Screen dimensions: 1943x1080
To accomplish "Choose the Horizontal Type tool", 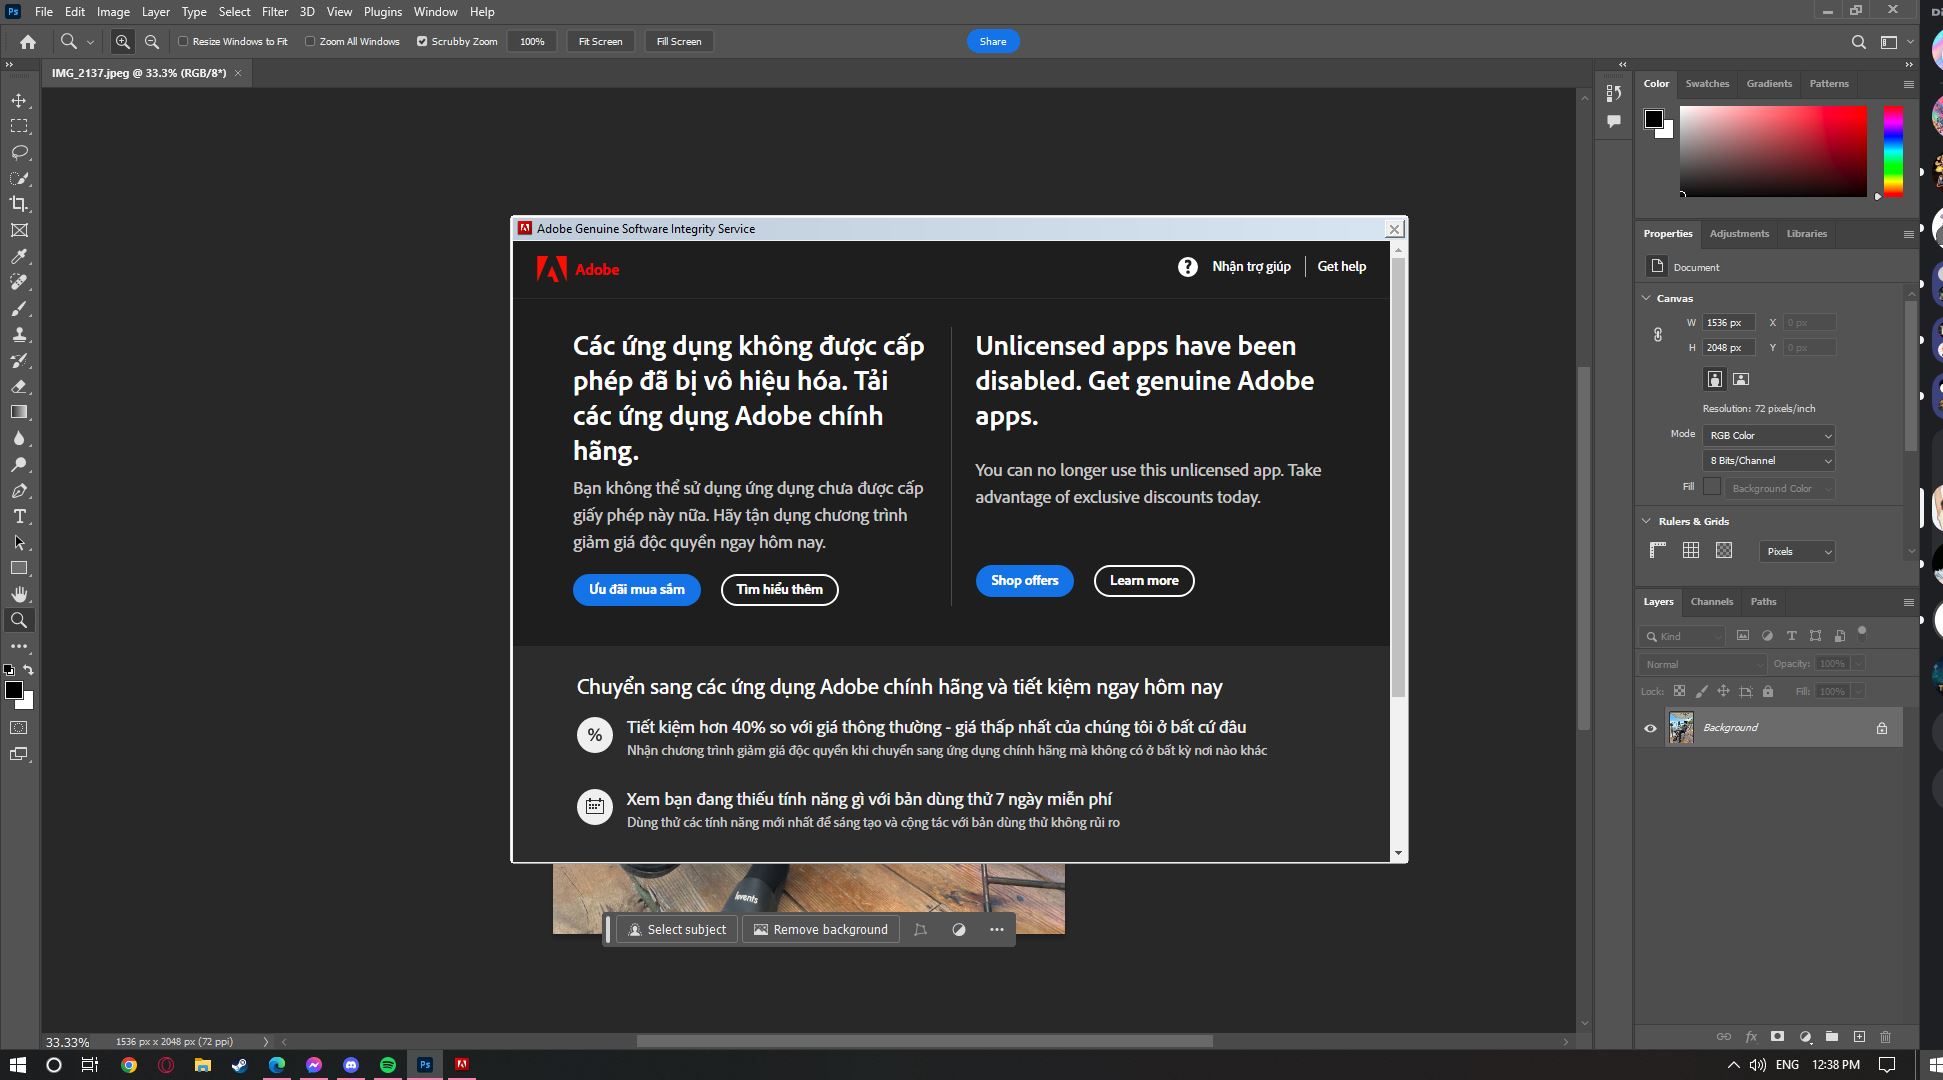I will click(x=19, y=516).
